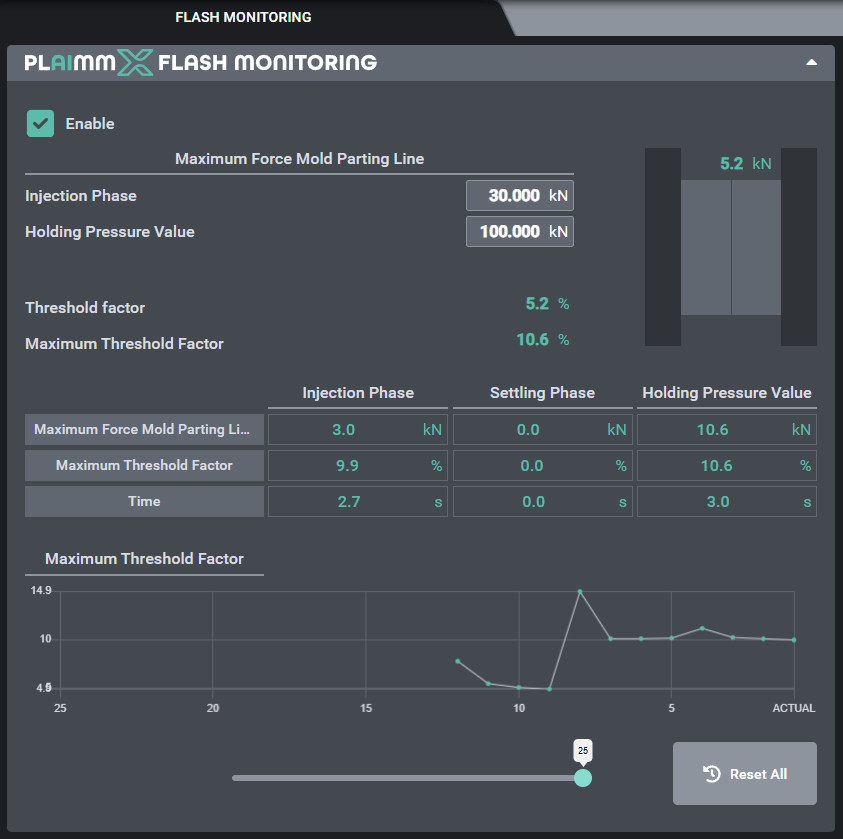
Task: Toggle the Enable checkbox
Action: (x=40, y=124)
